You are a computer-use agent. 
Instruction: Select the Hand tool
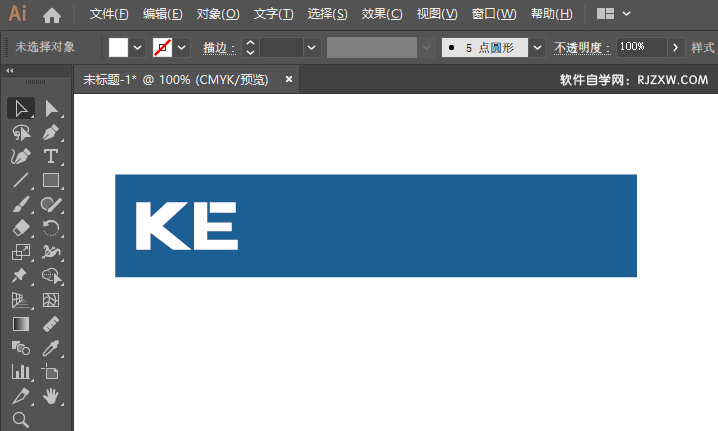click(51, 396)
